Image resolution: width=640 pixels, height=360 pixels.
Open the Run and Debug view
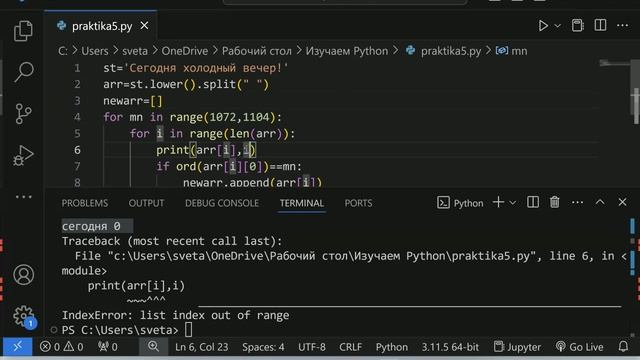23,155
